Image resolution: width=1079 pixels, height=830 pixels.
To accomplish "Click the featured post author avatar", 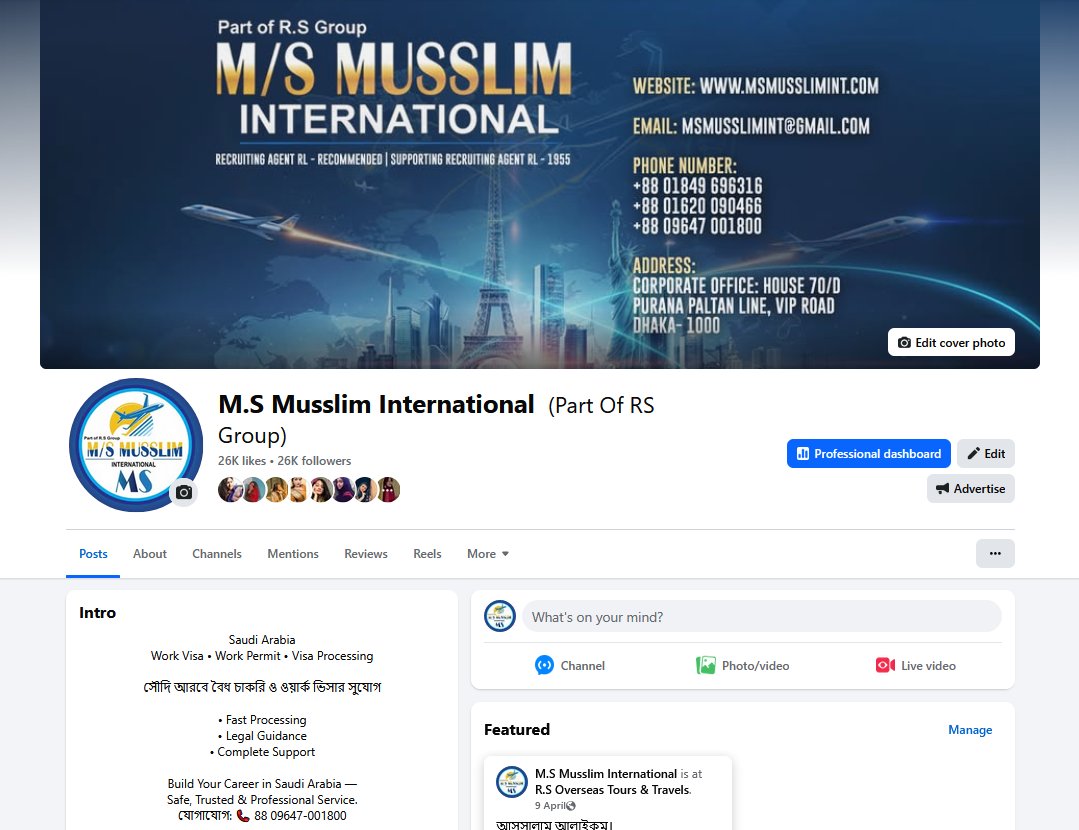I will pyautogui.click(x=512, y=782).
